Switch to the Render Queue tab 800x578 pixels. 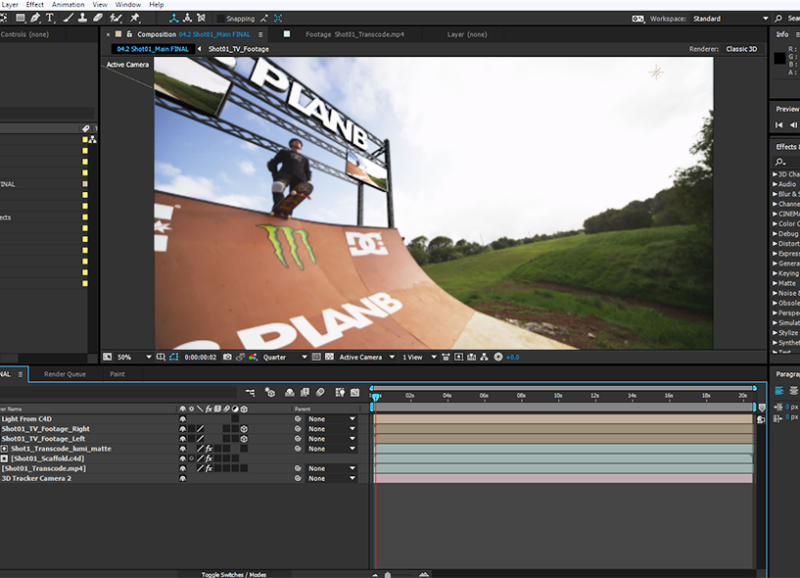point(65,374)
